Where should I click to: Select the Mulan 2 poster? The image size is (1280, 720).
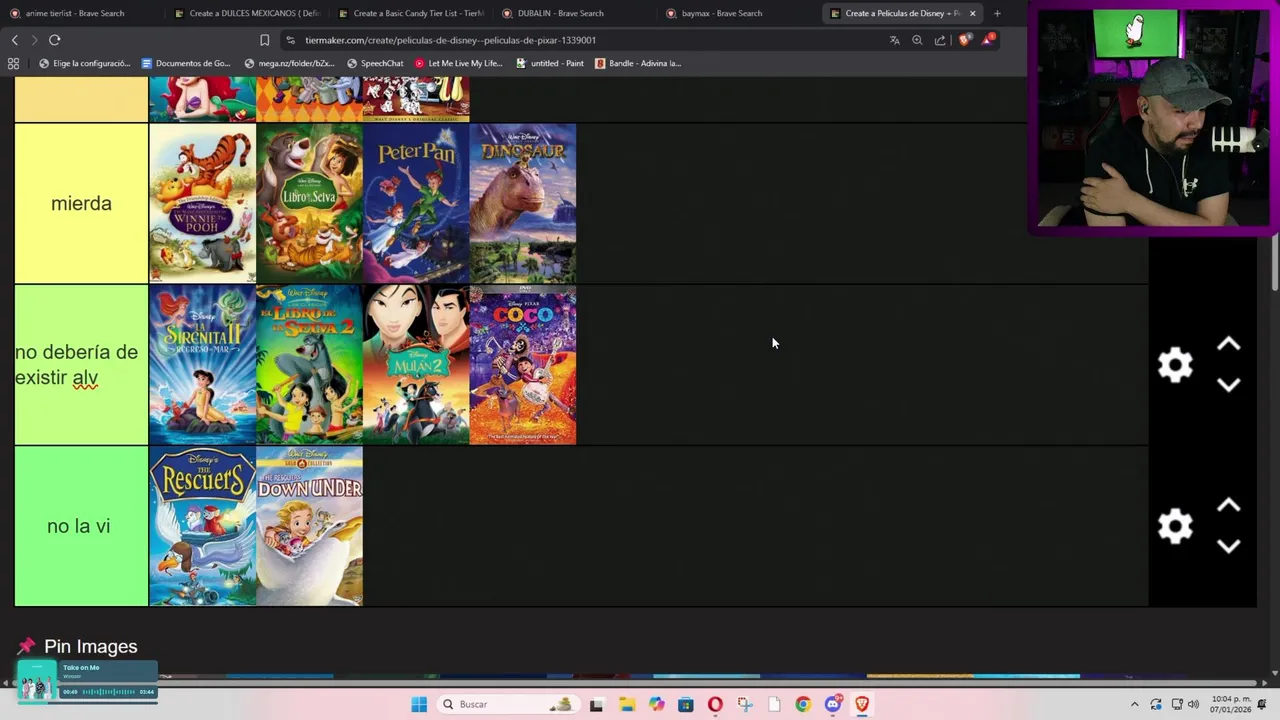click(416, 365)
